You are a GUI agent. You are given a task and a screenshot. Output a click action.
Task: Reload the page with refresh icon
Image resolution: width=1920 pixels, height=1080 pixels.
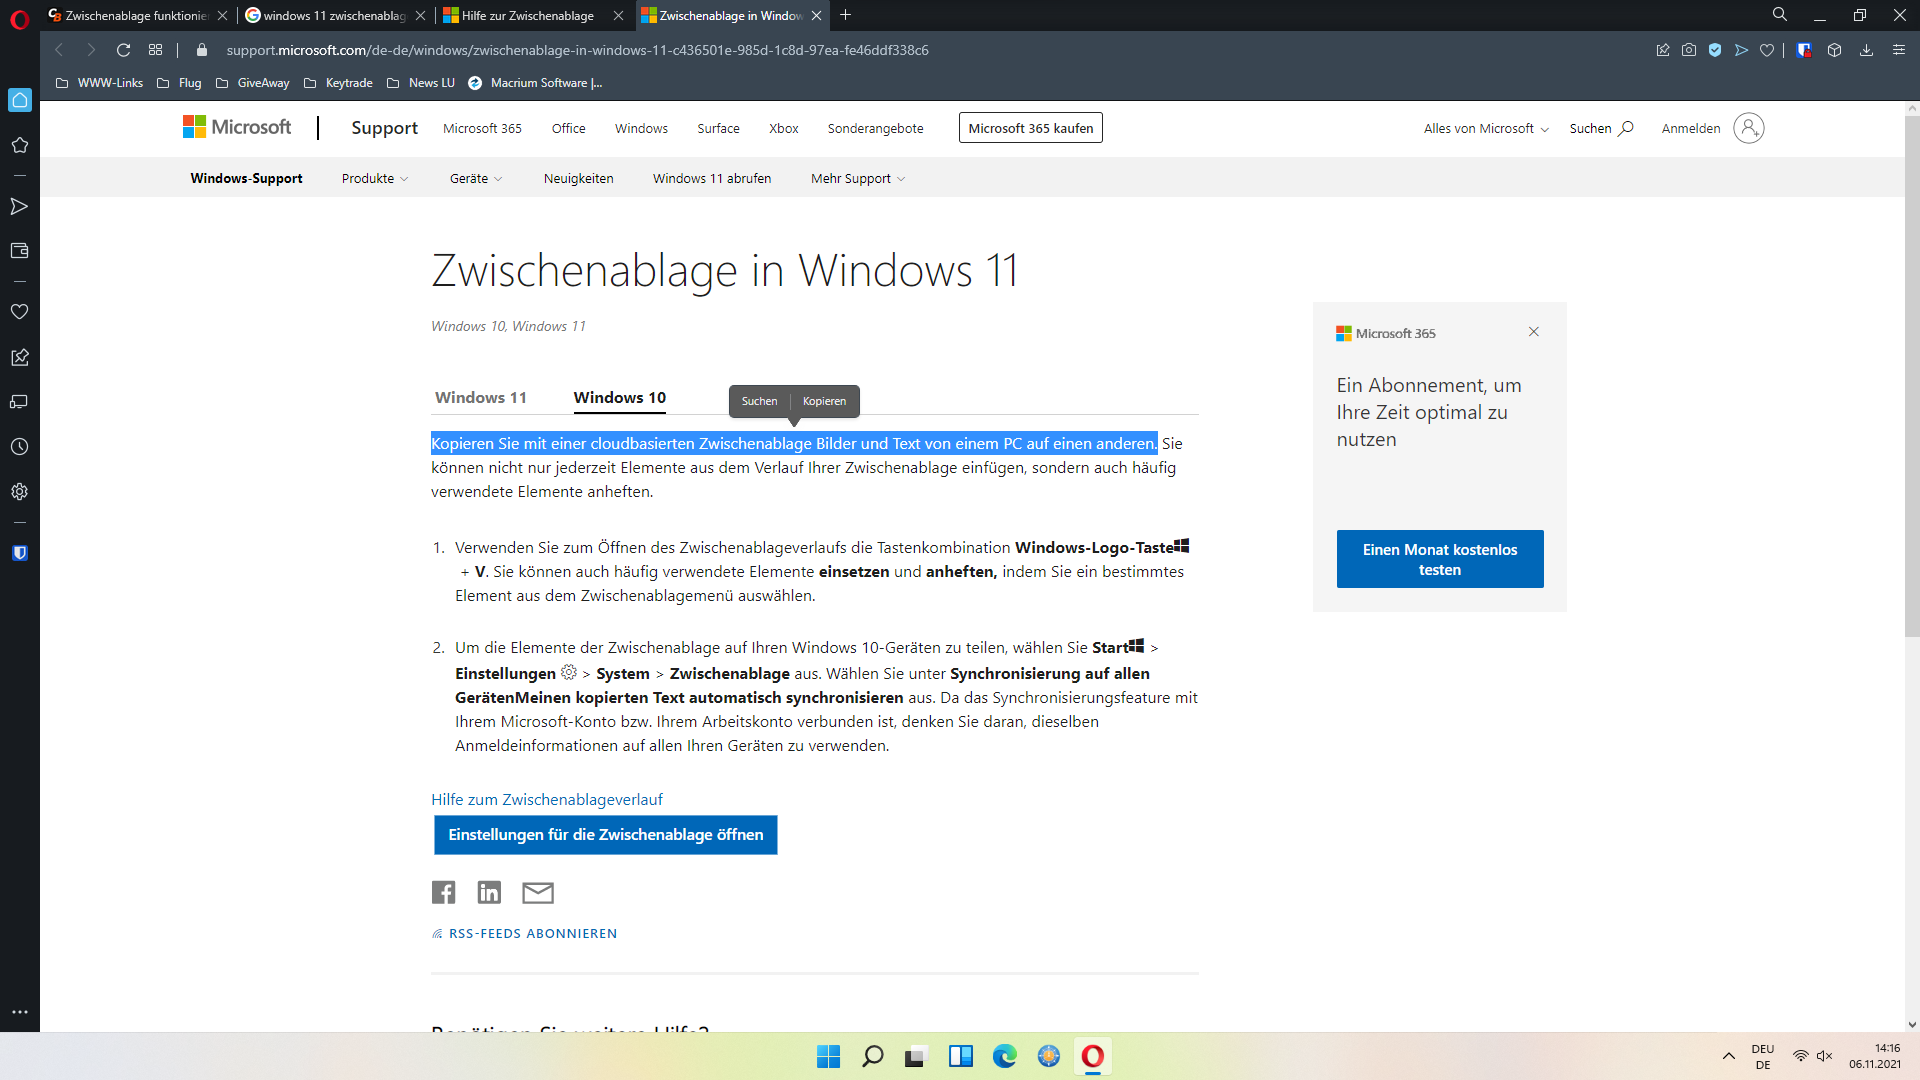123,50
